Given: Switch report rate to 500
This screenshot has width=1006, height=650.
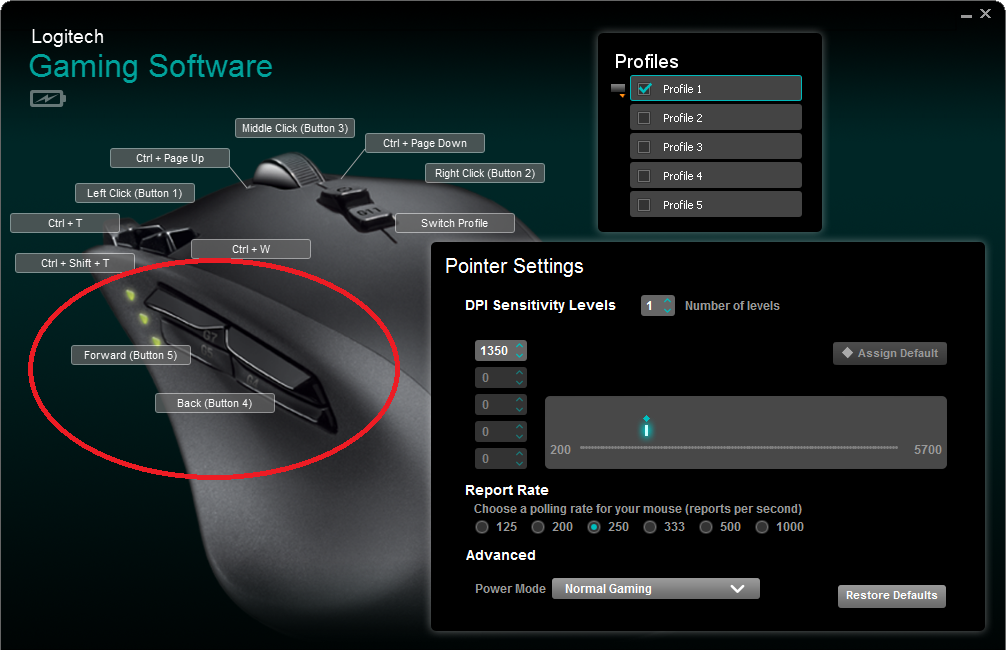Looking at the screenshot, I should (706, 527).
